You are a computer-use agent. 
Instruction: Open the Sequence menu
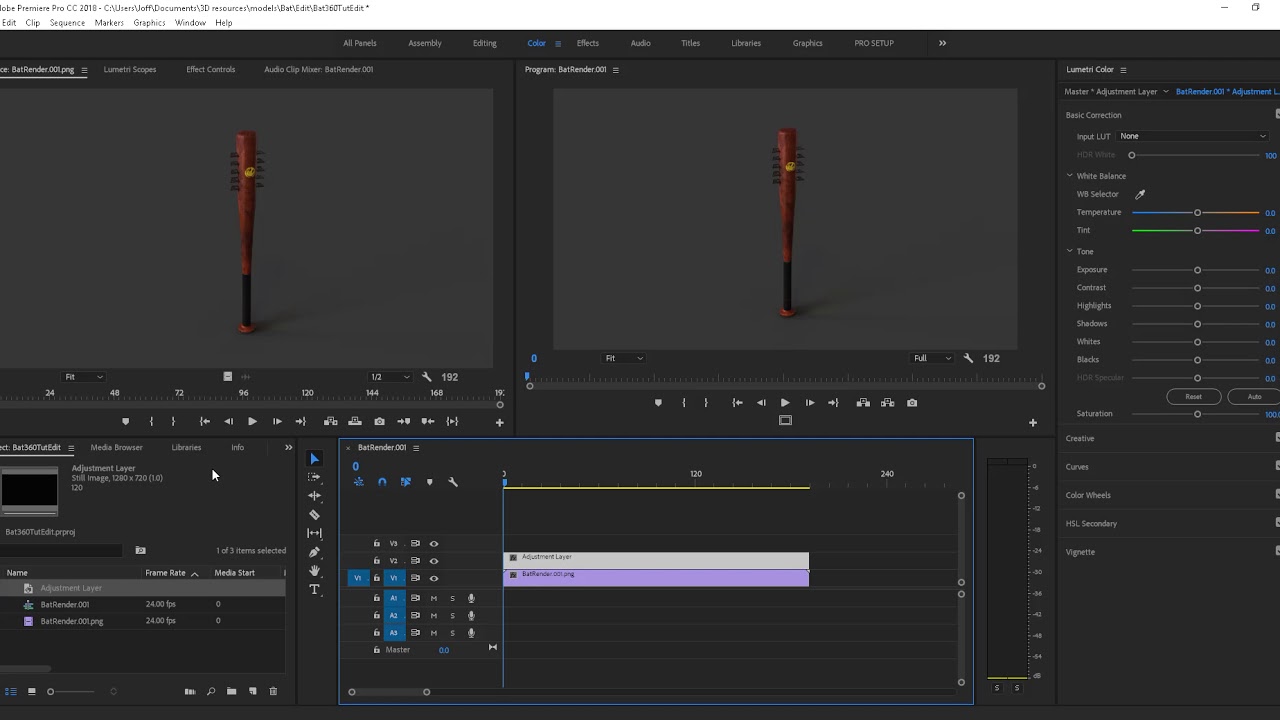(x=67, y=22)
